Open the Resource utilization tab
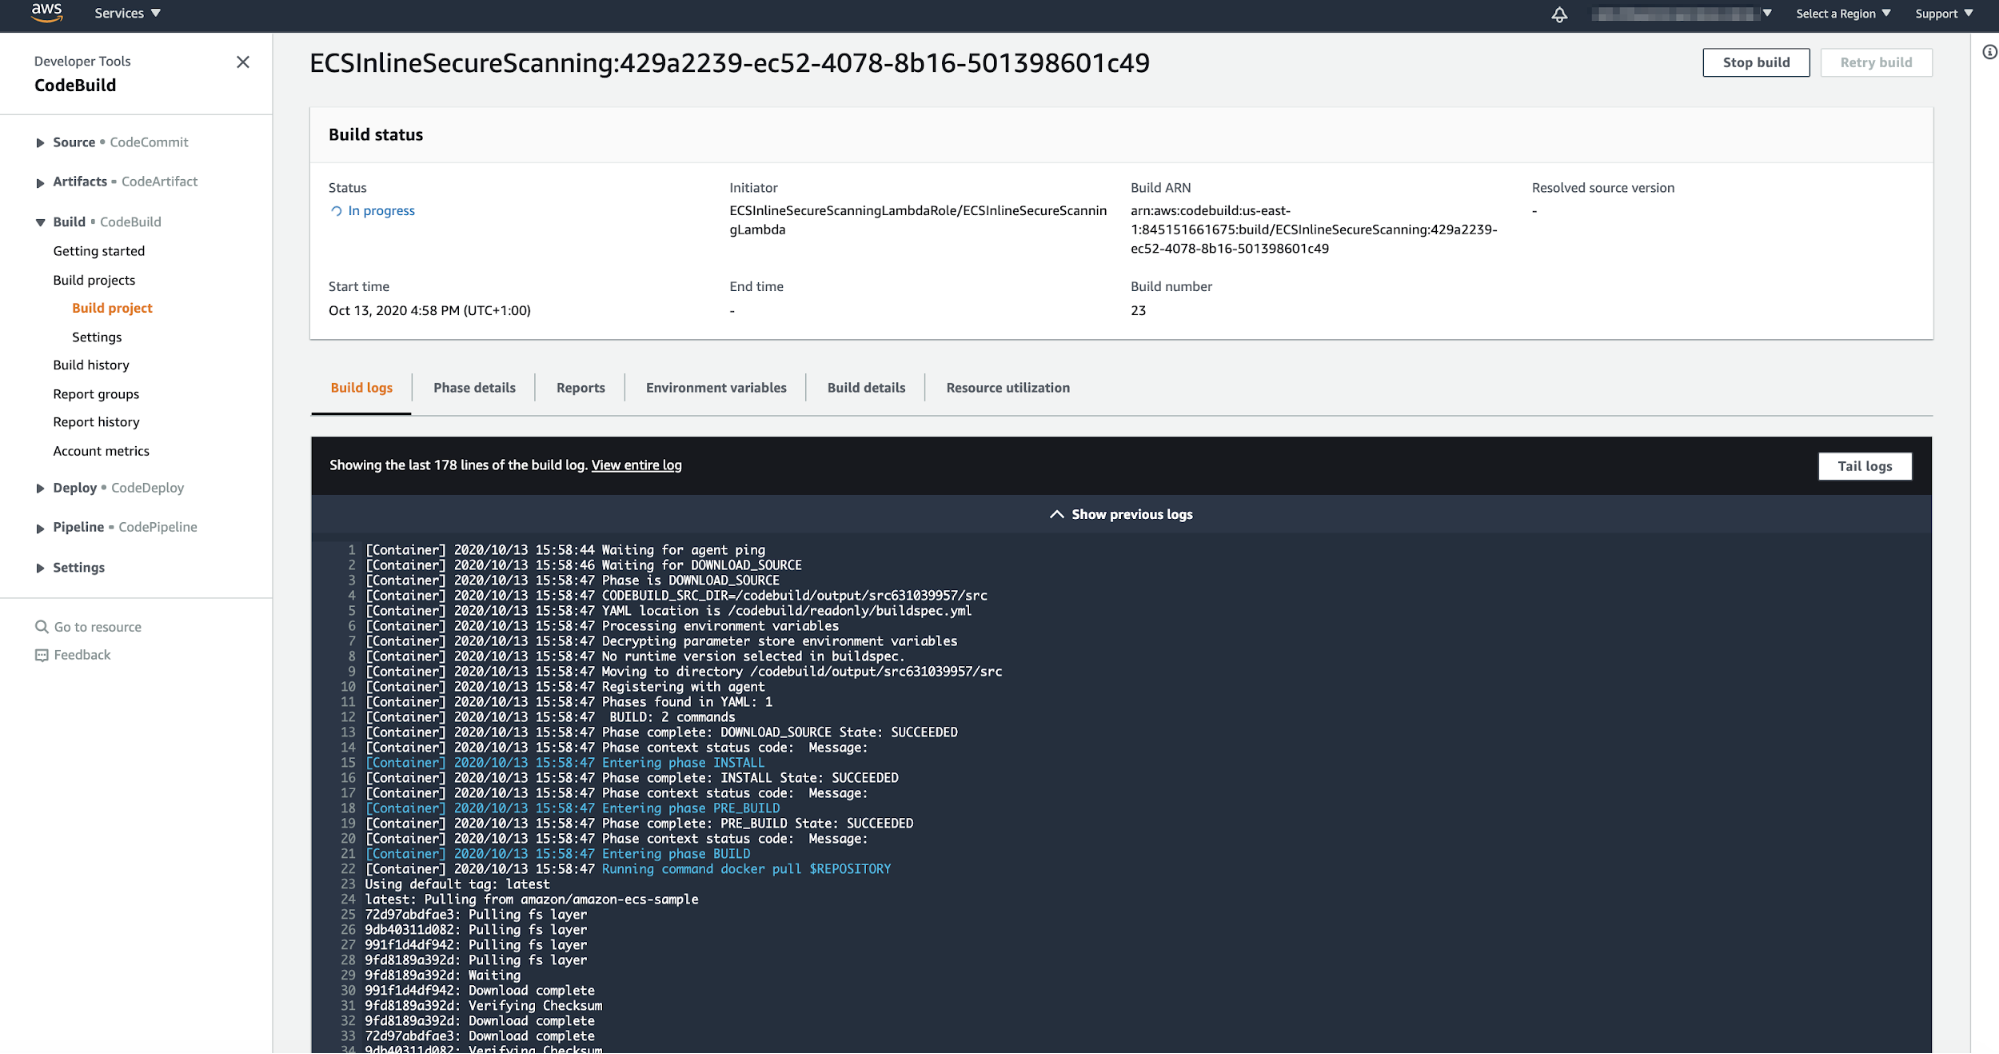Image resolution: width=1999 pixels, height=1054 pixels. [x=1008, y=388]
